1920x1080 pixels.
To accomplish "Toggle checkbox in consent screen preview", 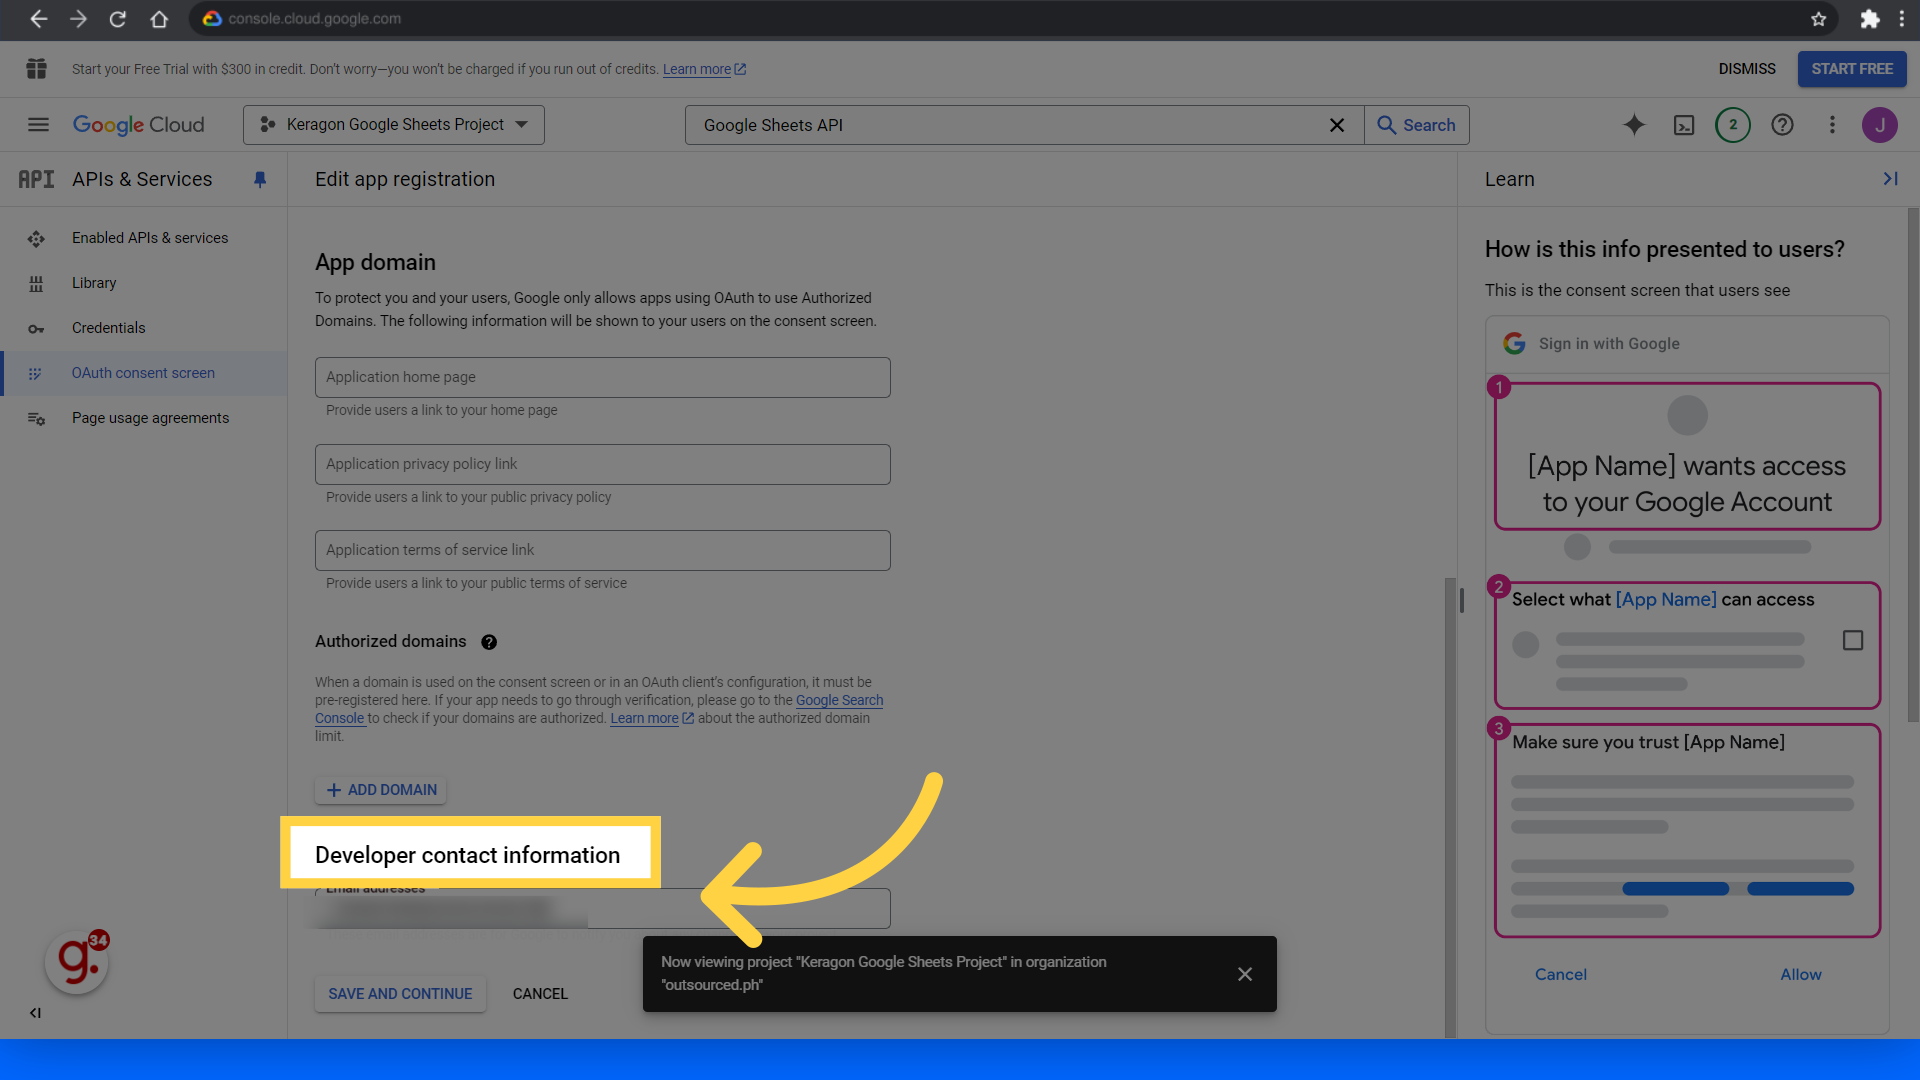I will tap(1853, 640).
